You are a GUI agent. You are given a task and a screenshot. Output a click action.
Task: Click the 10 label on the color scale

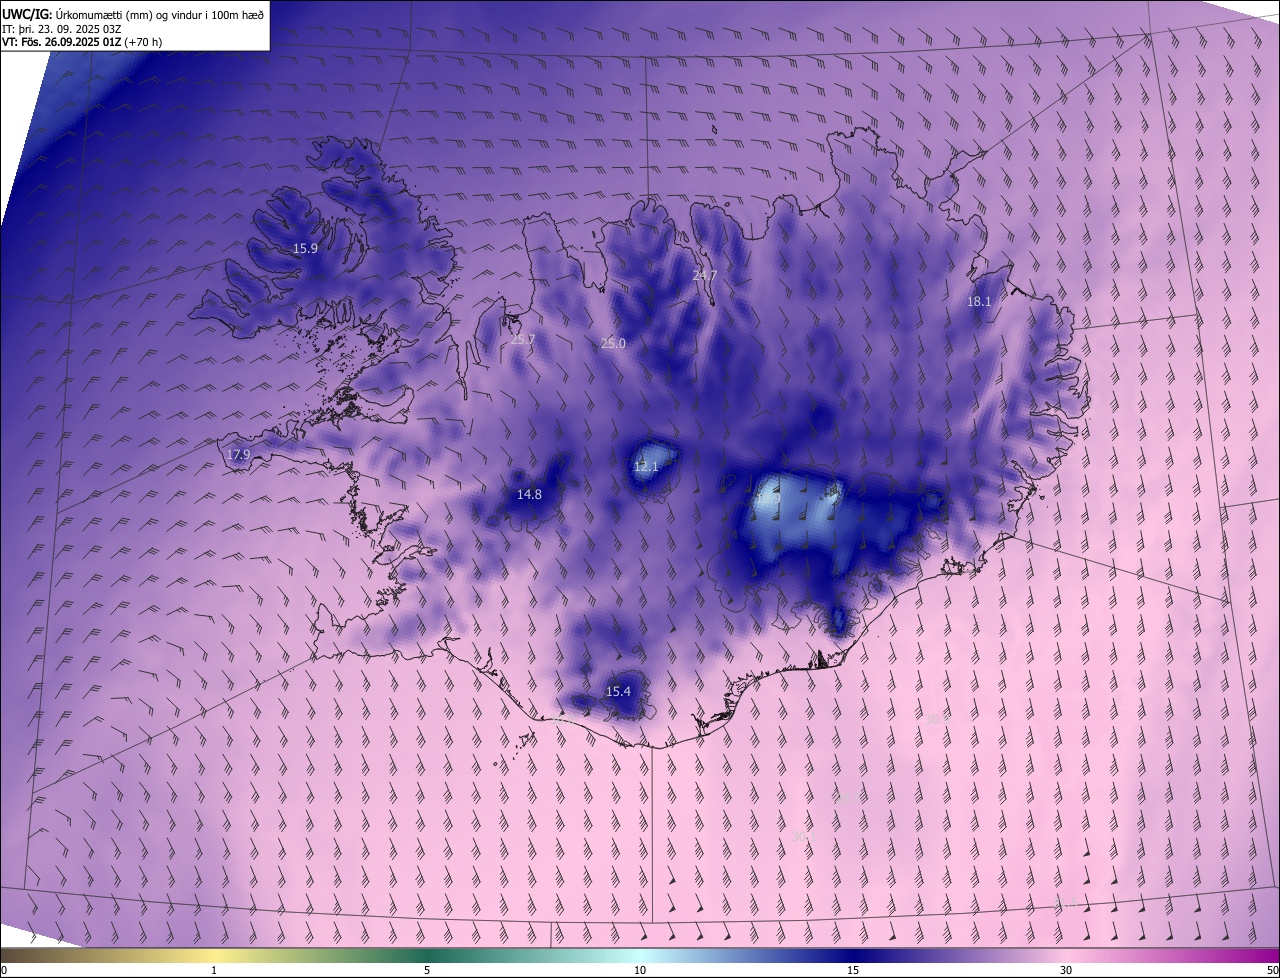[640, 970]
